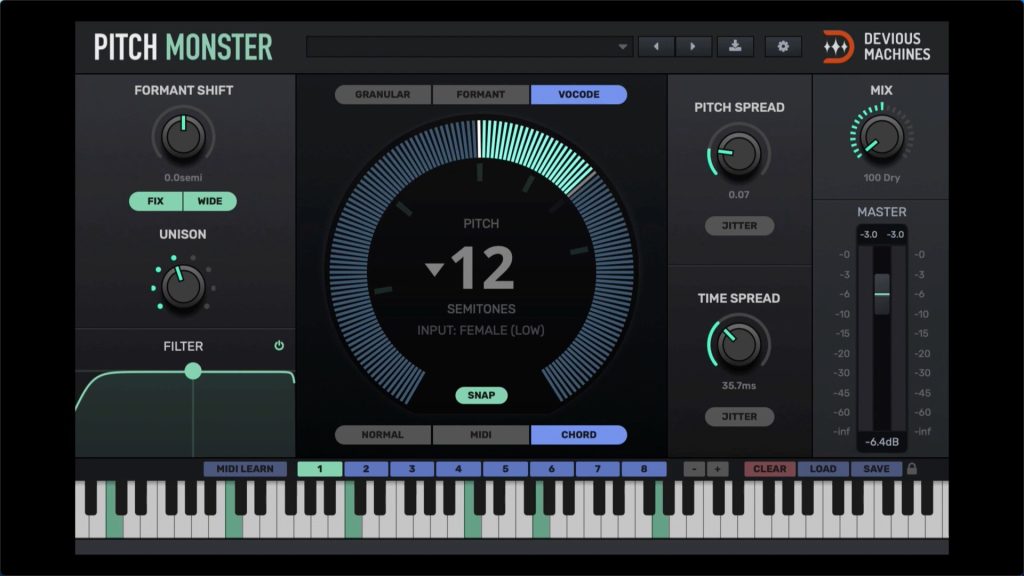Click the minus chord slot button
The width and height of the screenshot is (1024, 576).
(x=694, y=469)
